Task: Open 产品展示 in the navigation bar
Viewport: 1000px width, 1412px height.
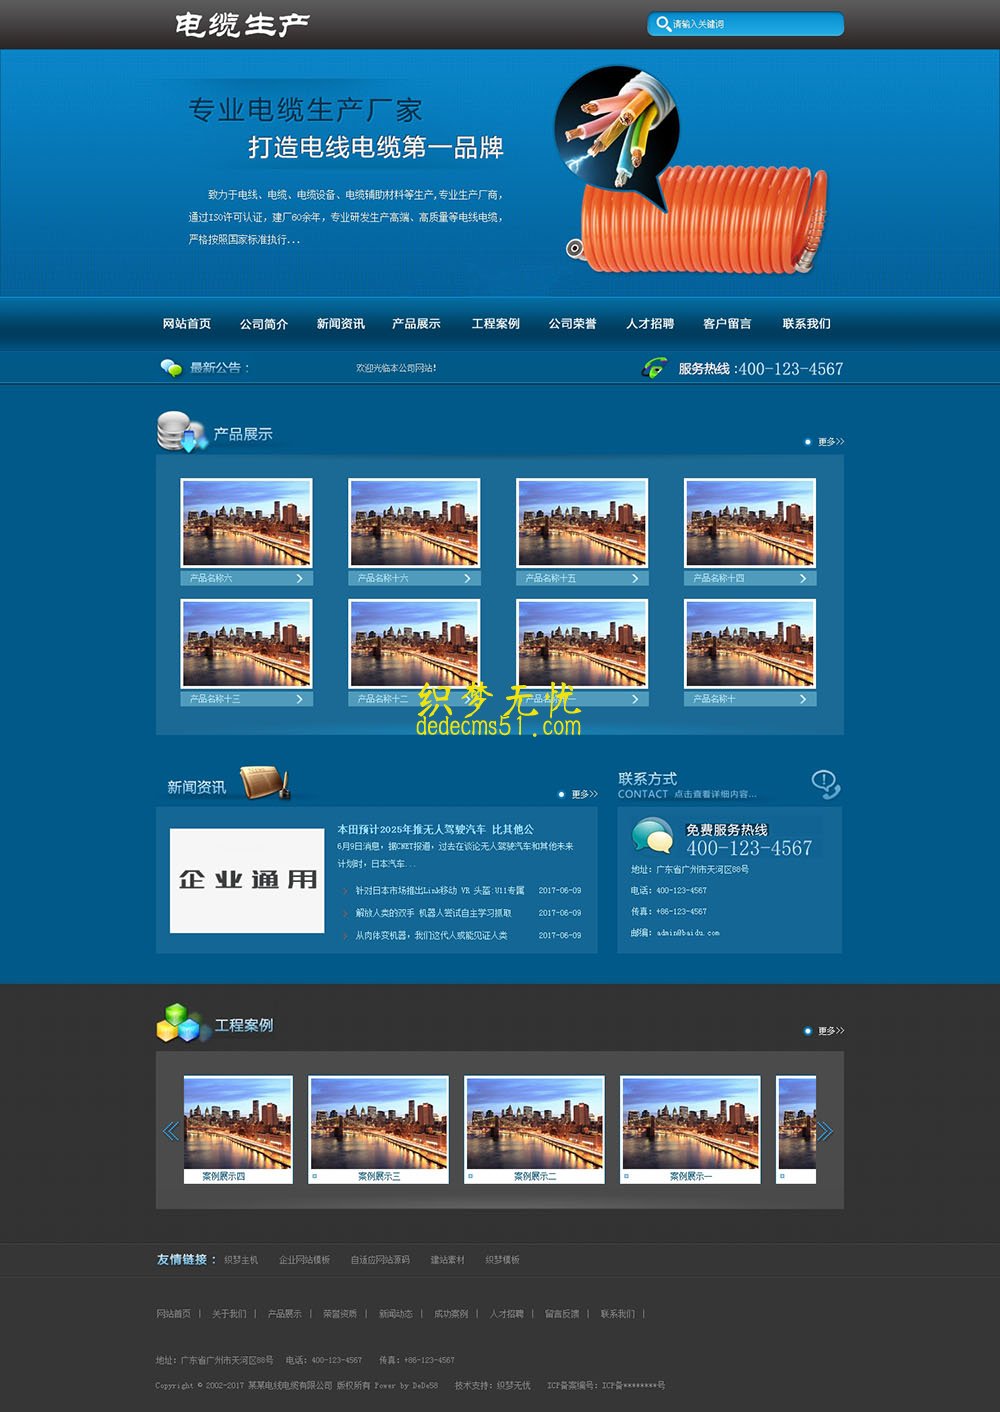Action: pyautogui.click(x=416, y=324)
